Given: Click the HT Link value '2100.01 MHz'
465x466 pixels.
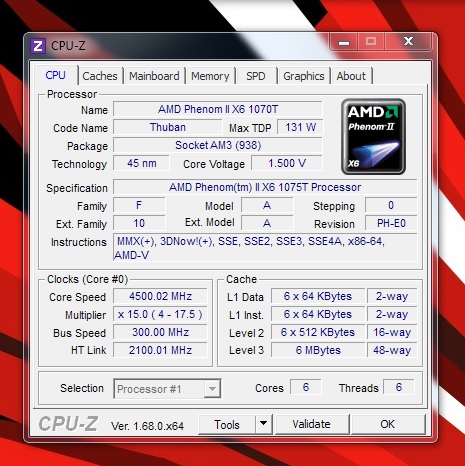Looking at the screenshot, I should [160, 350].
